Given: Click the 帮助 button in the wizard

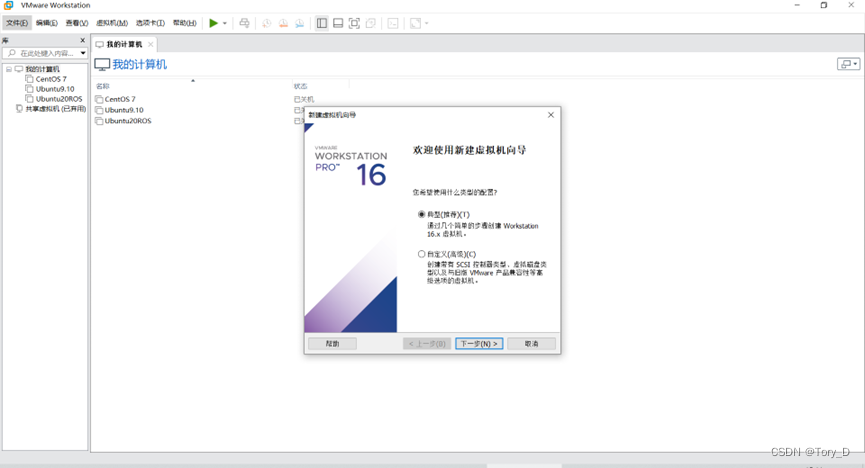Looking at the screenshot, I should 332,343.
